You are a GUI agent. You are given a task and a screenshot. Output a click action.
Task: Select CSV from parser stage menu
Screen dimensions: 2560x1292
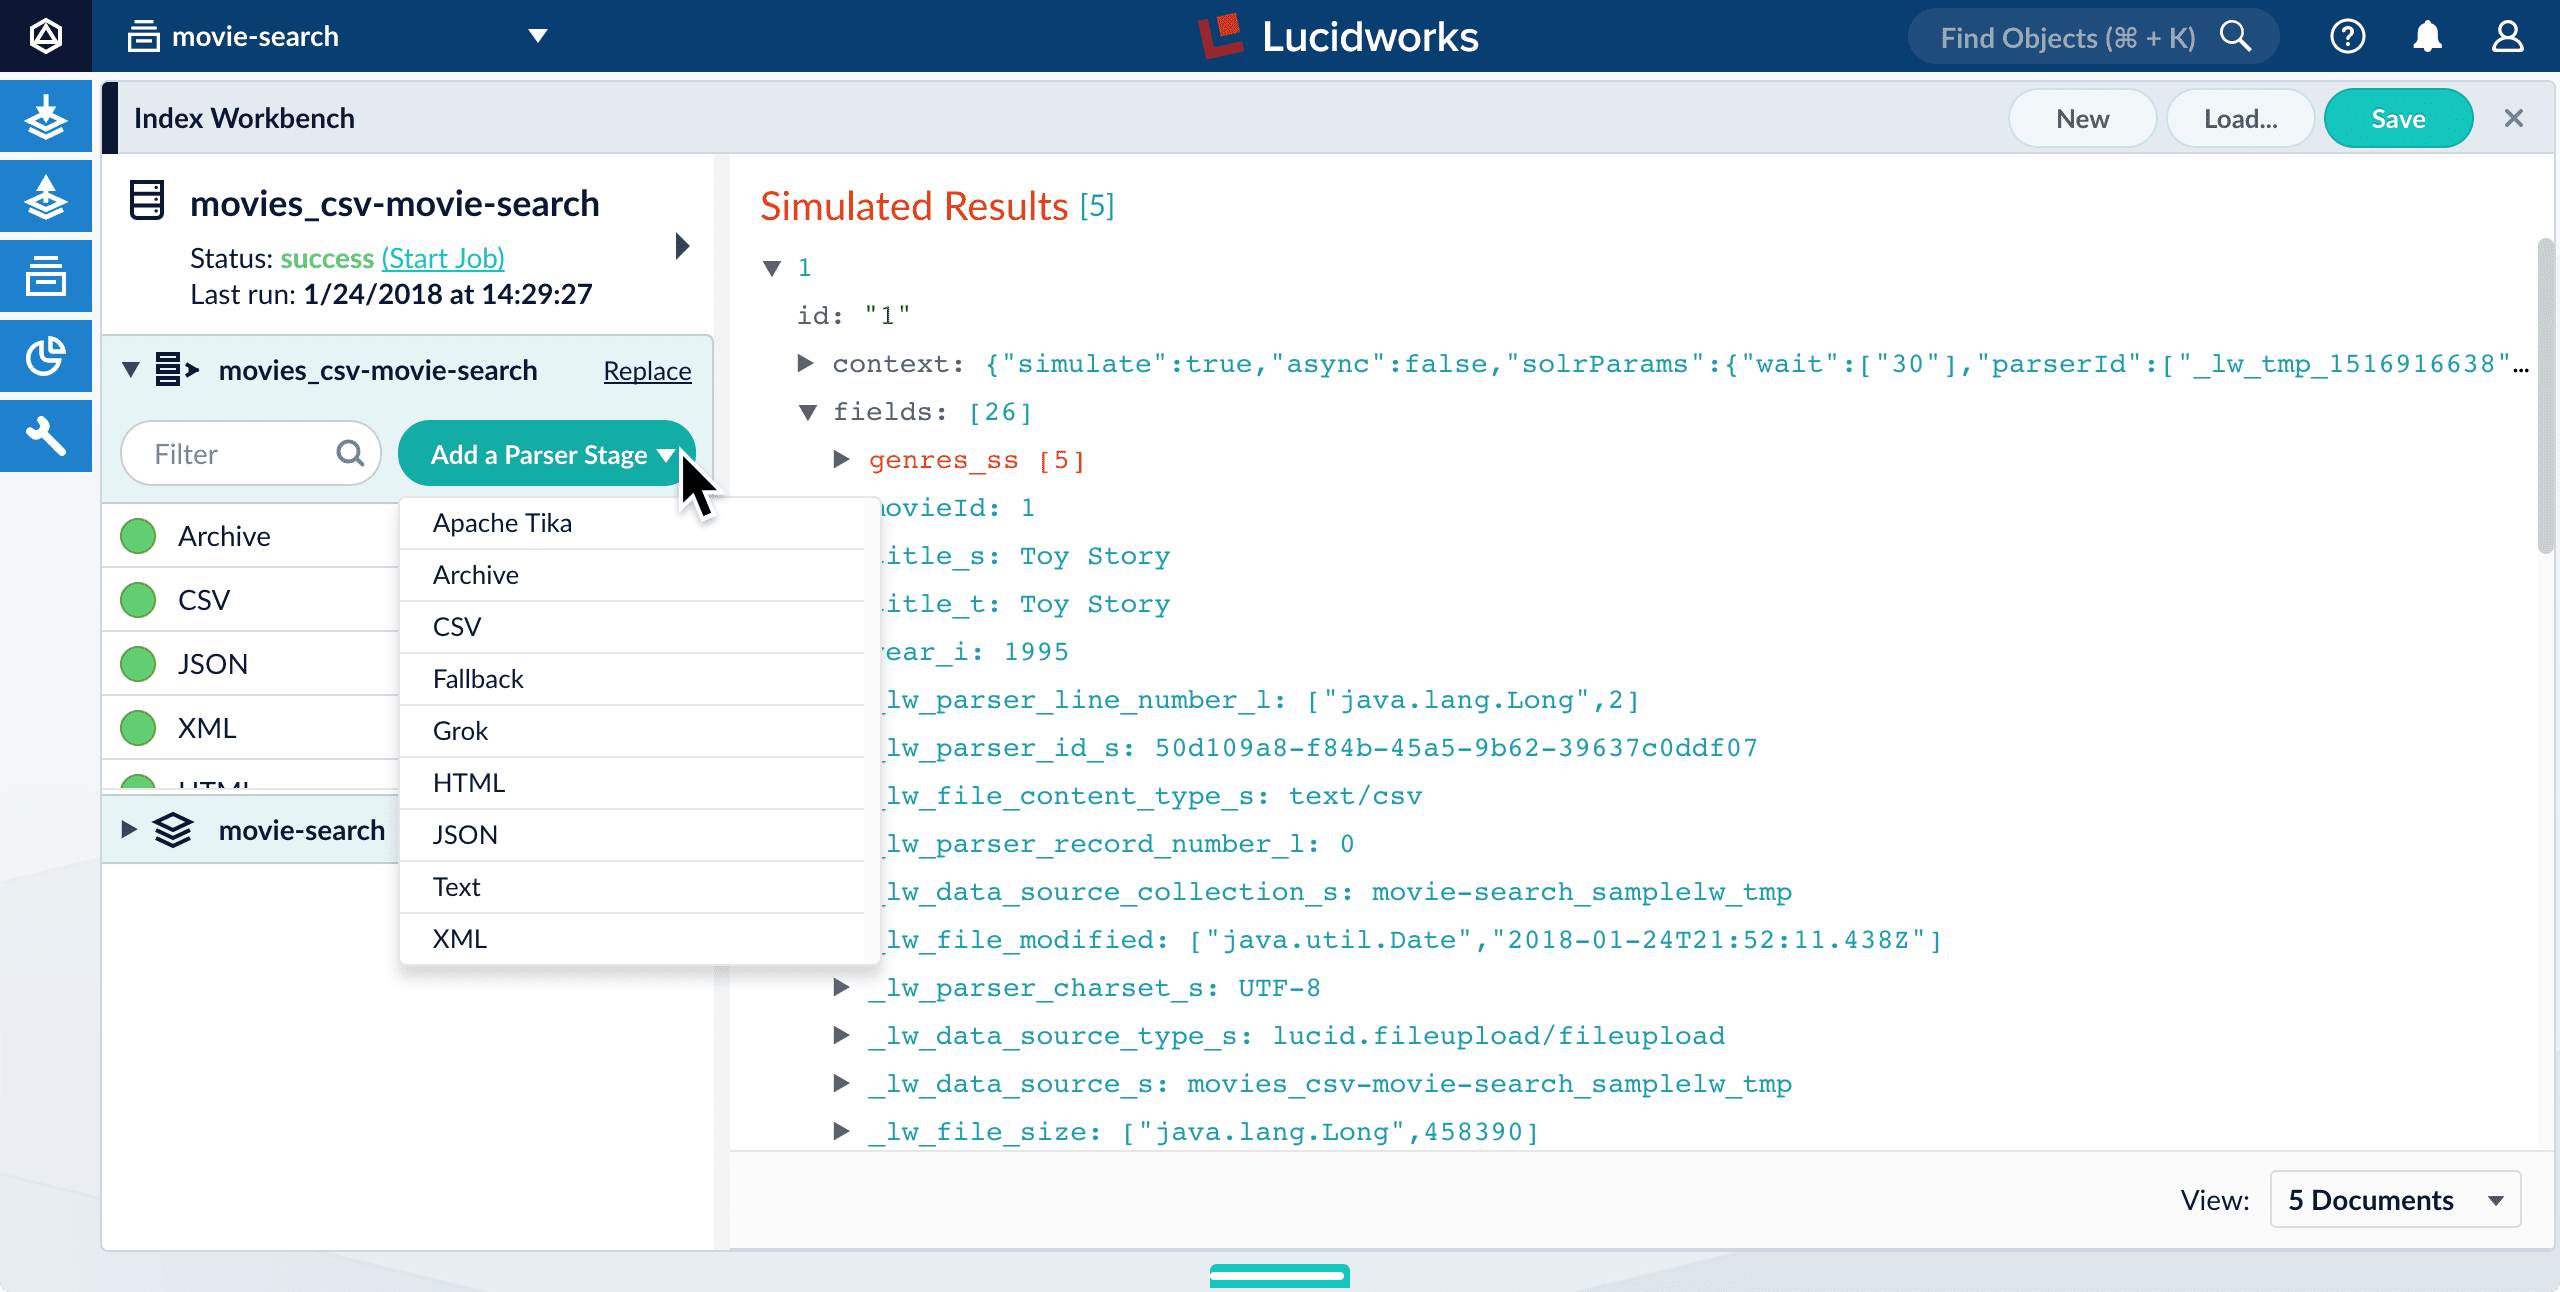click(632, 627)
